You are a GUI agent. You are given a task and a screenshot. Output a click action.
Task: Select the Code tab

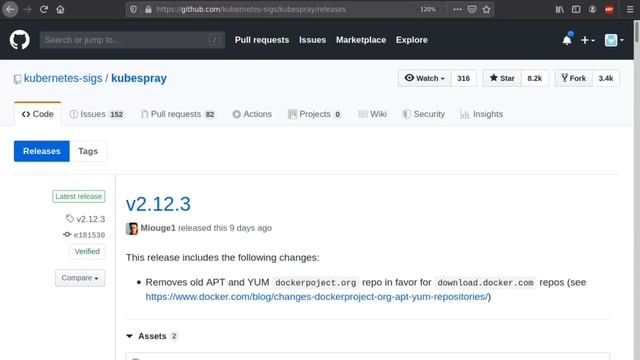point(38,114)
